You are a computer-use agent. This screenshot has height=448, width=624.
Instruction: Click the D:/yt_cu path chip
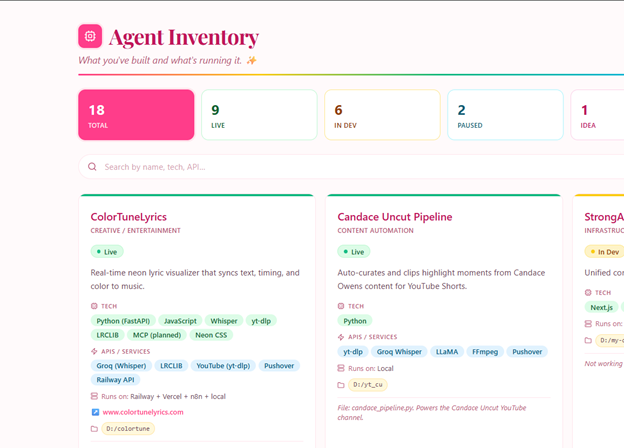pos(368,385)
